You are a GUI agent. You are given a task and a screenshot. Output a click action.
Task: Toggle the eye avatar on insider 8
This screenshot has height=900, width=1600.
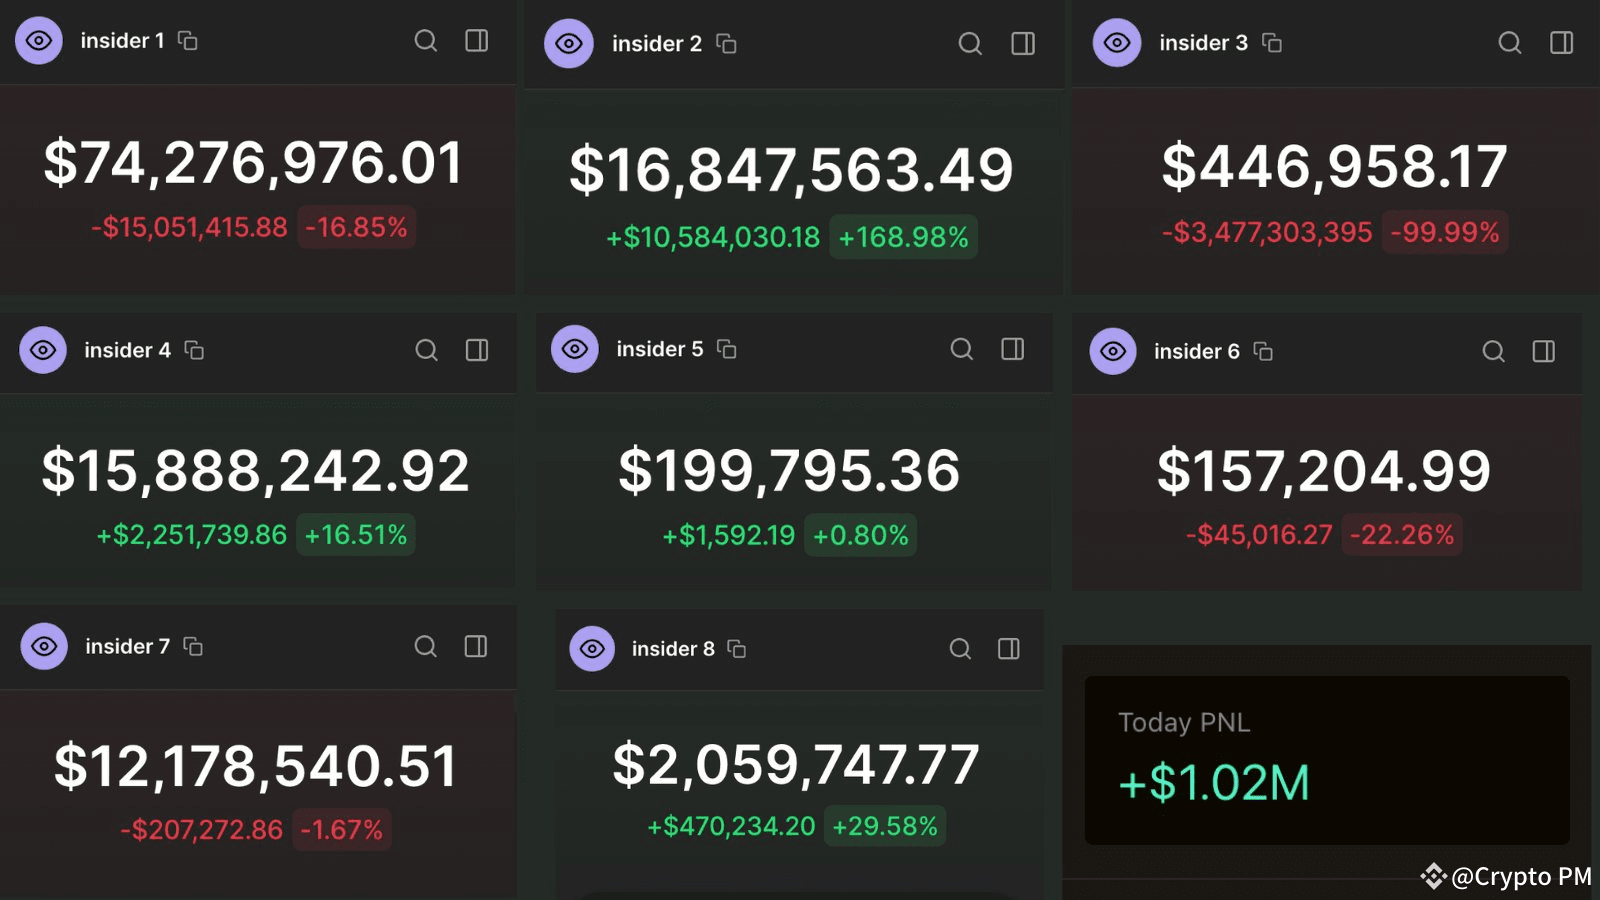(591, 648)
